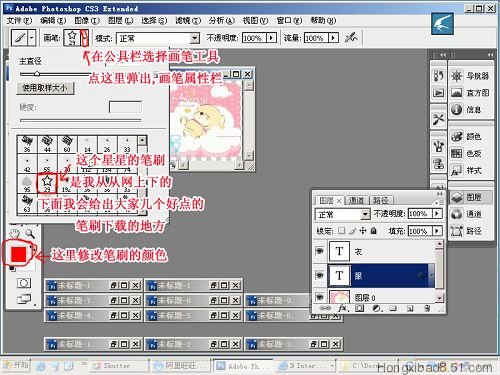
Task: Toggle lock all padlock icon
Action: point(374,230)
